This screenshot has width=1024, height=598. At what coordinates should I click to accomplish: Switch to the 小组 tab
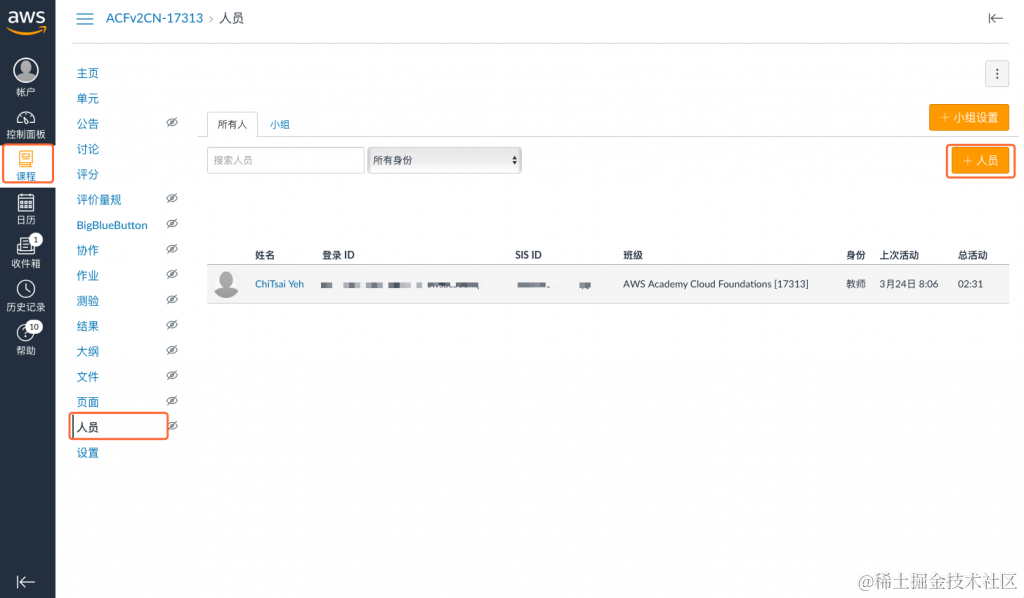[280, 124]
